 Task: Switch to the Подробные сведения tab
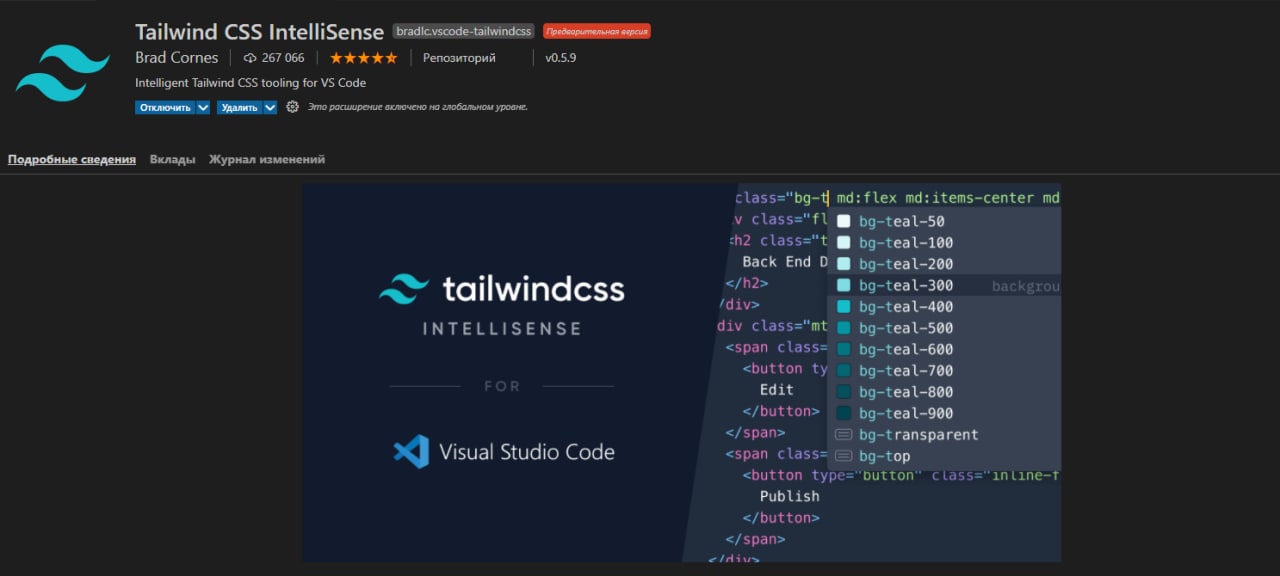(x=72, y=159)
